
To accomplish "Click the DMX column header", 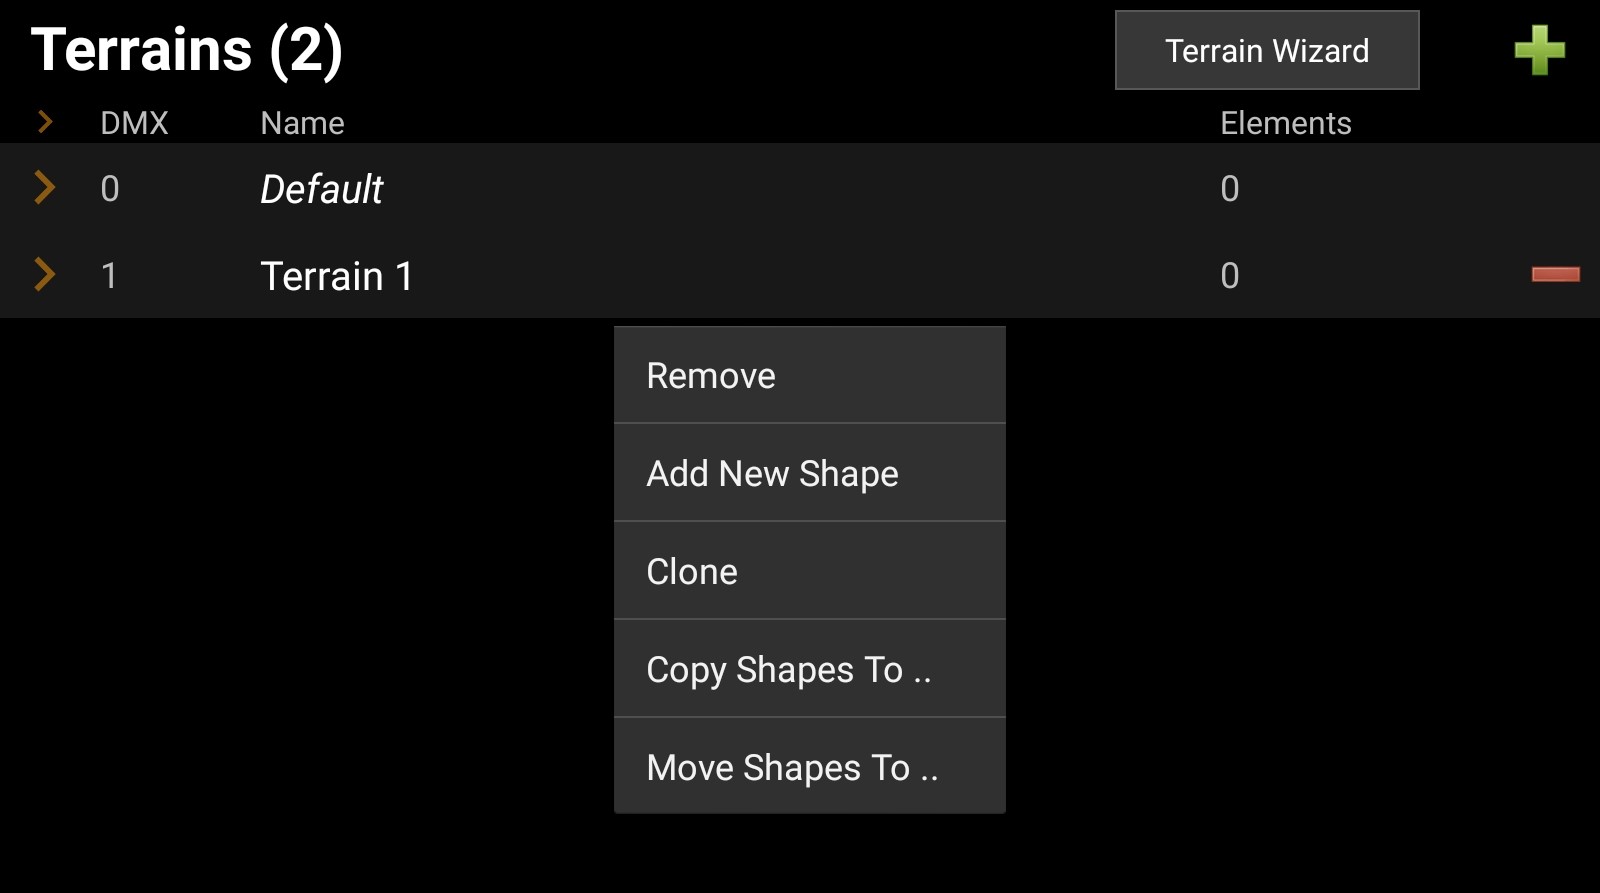I will [x=134, y=121].
